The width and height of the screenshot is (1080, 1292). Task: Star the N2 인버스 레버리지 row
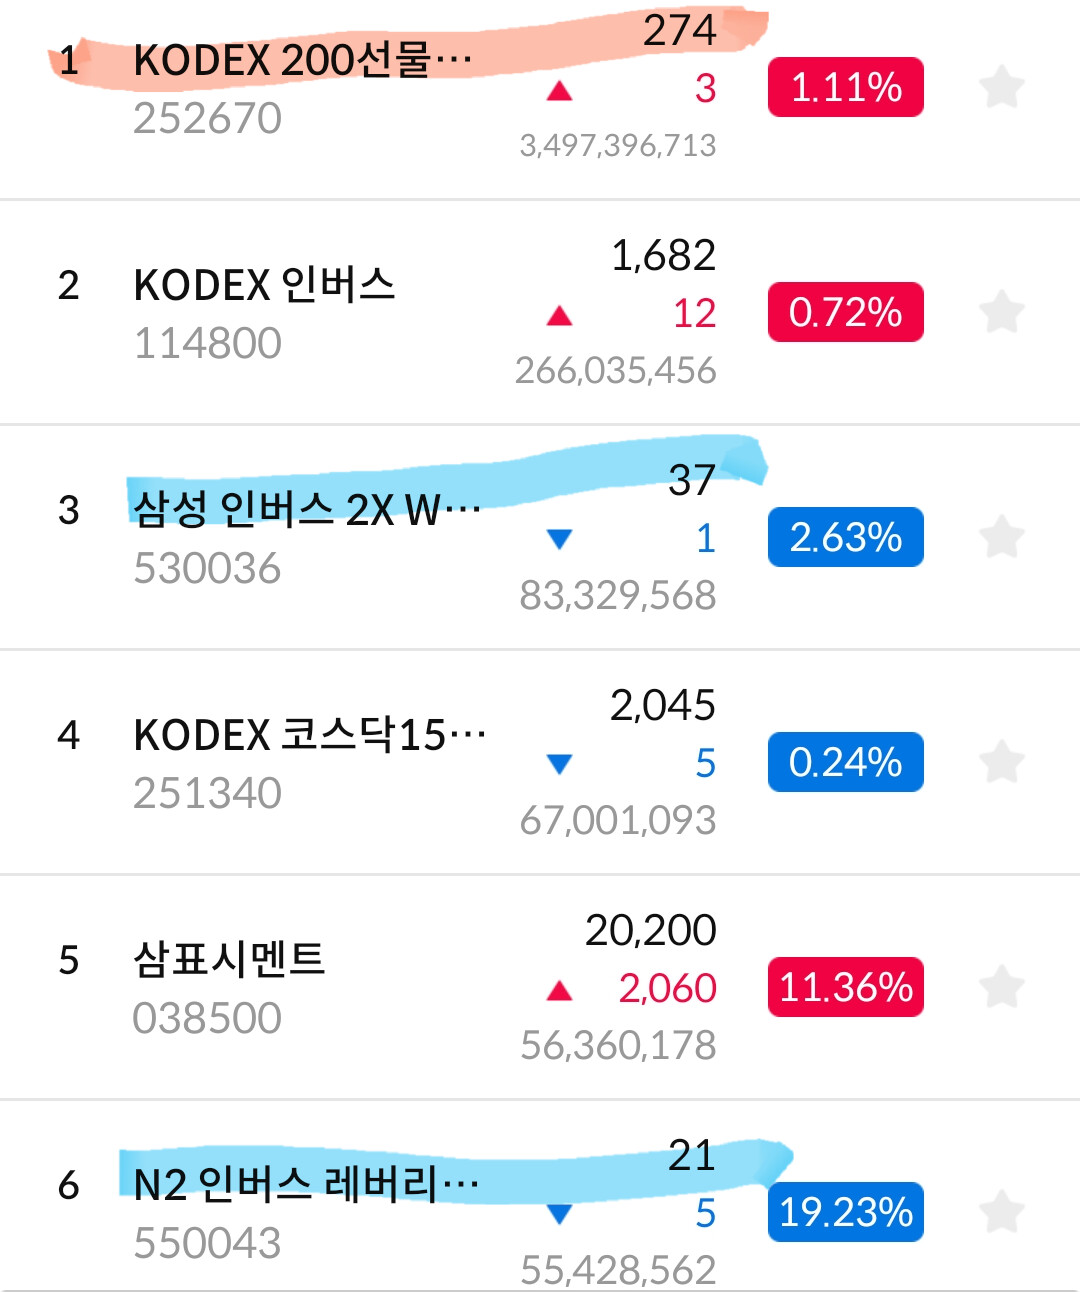coord(1001,1212)
